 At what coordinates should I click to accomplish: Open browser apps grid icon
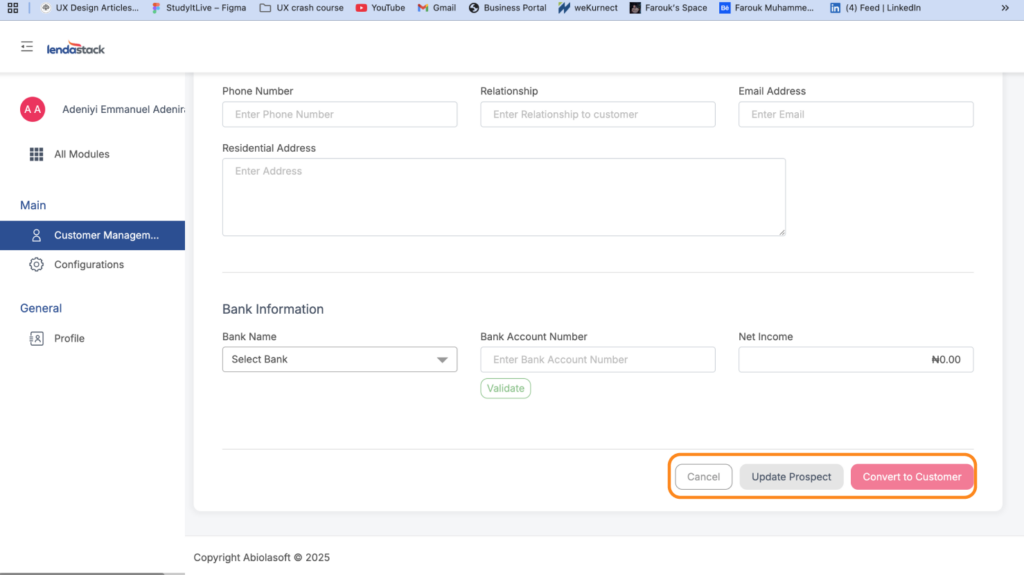(x=13, y=8)
